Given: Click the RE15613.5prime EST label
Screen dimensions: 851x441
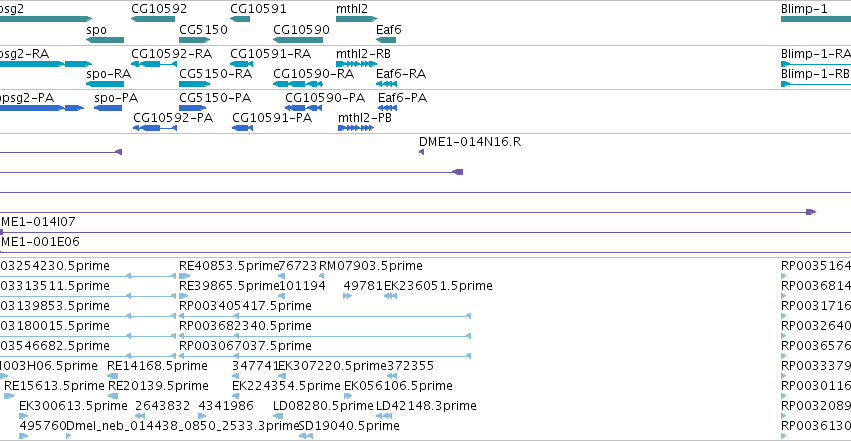Looking at the screenshot, I should pyautogui.click(x=54, y=386).
